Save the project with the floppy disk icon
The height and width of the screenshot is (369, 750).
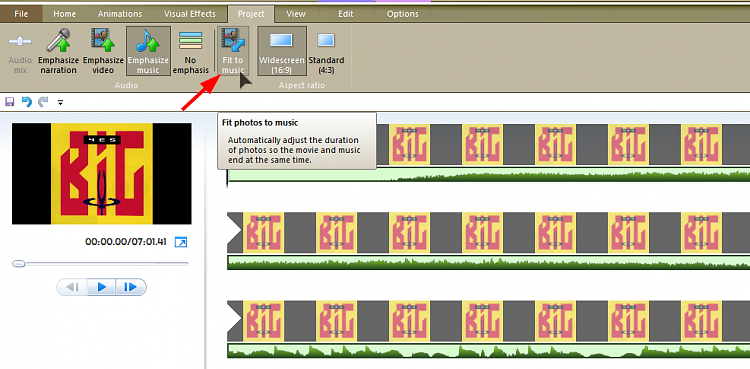(x=10, y=101)
